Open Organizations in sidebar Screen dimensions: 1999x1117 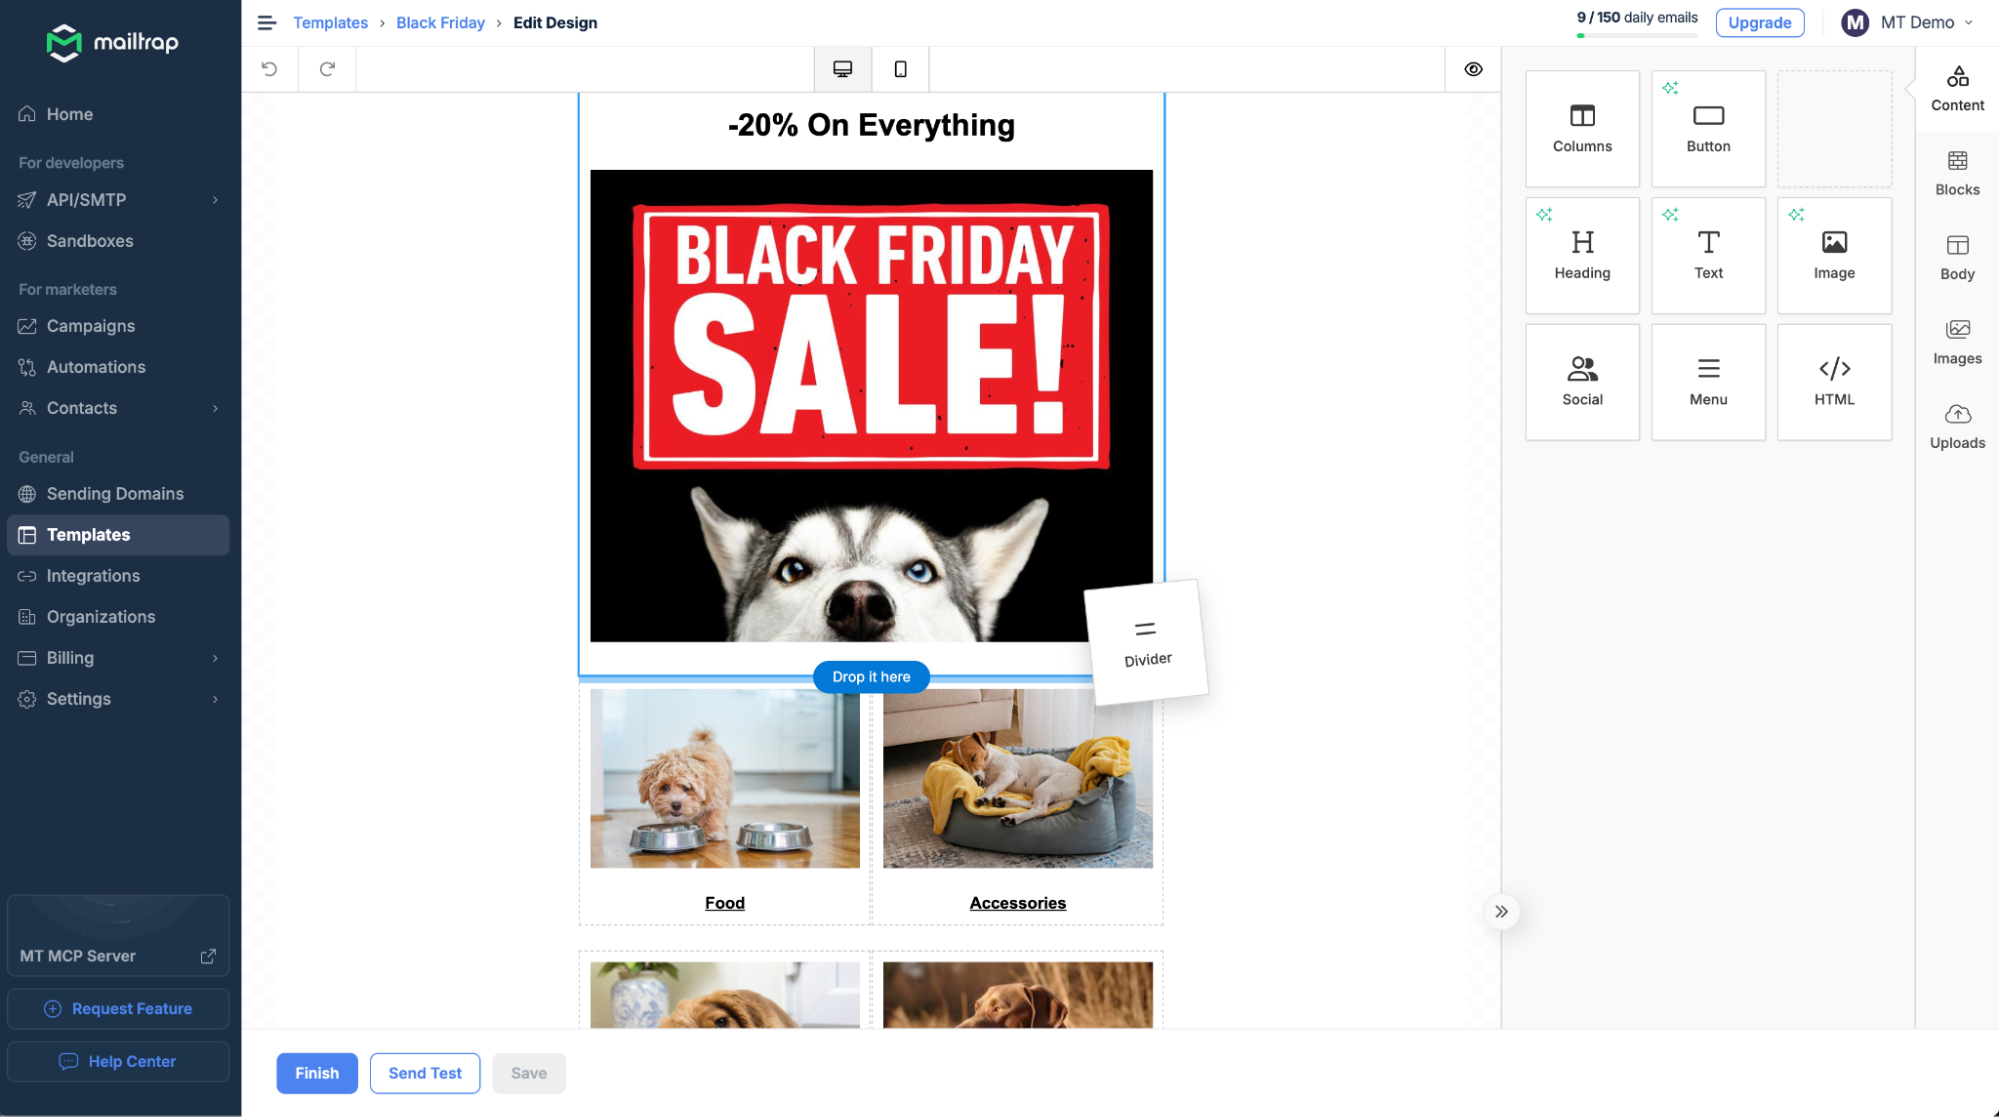[118, 617]
